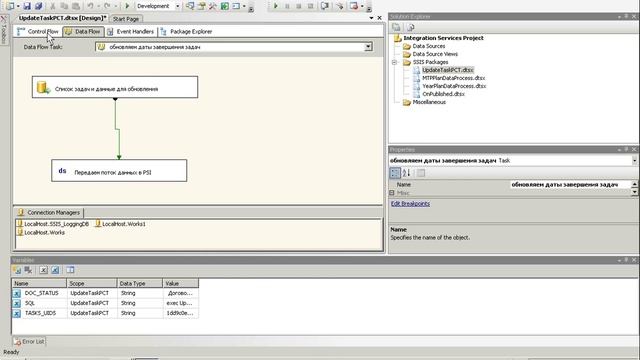Click the TASKS_UIDS variable icon
This screenshot has width=640, height=360.
(16, 313)
